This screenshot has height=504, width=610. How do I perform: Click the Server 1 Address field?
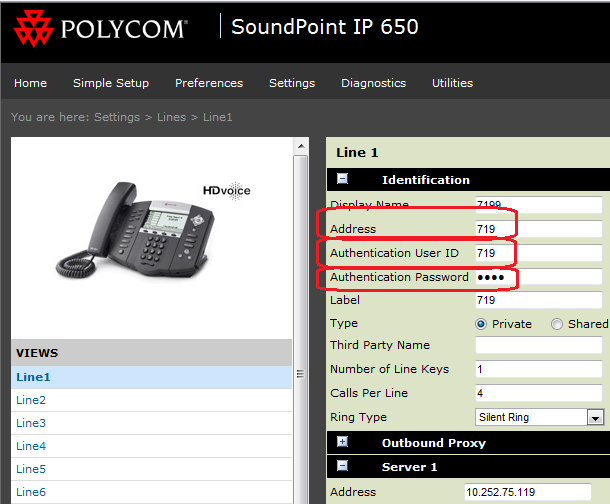click(528, 492)
